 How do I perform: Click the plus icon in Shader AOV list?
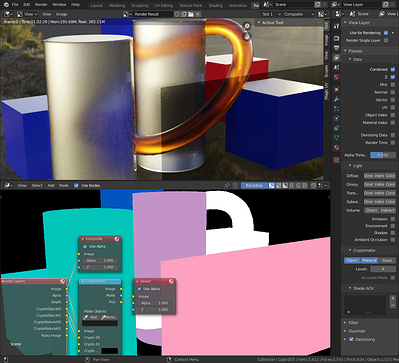(x=393, y=298)
